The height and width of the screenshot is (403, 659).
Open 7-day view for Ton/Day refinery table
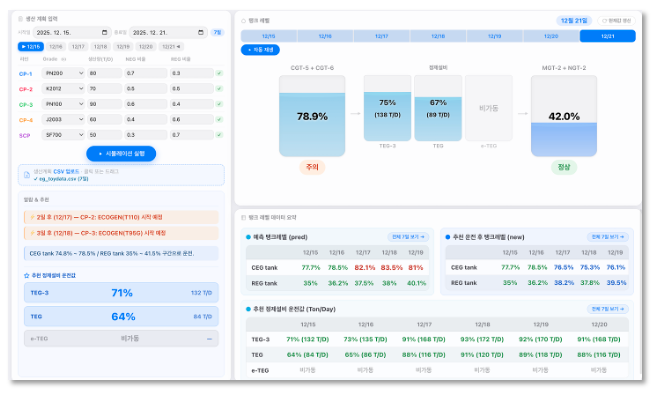[608, 309]
